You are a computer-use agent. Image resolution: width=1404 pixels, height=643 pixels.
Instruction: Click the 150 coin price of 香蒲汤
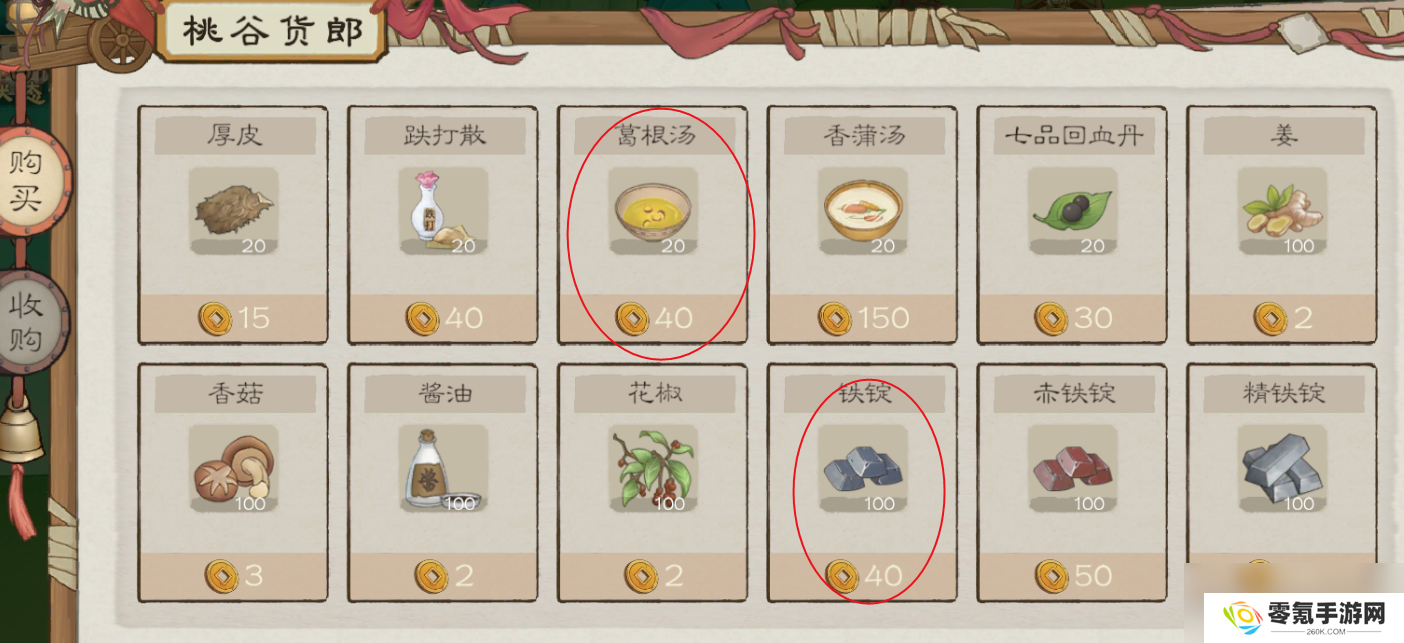(863, 318)
